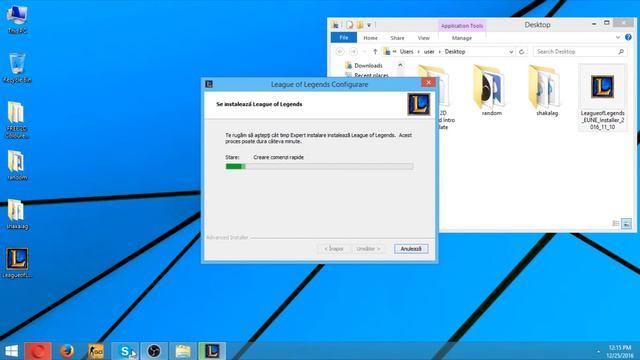Click the League of Legends logo in installer
Screen dimensions: 640x360
click(x=419, y=104)
